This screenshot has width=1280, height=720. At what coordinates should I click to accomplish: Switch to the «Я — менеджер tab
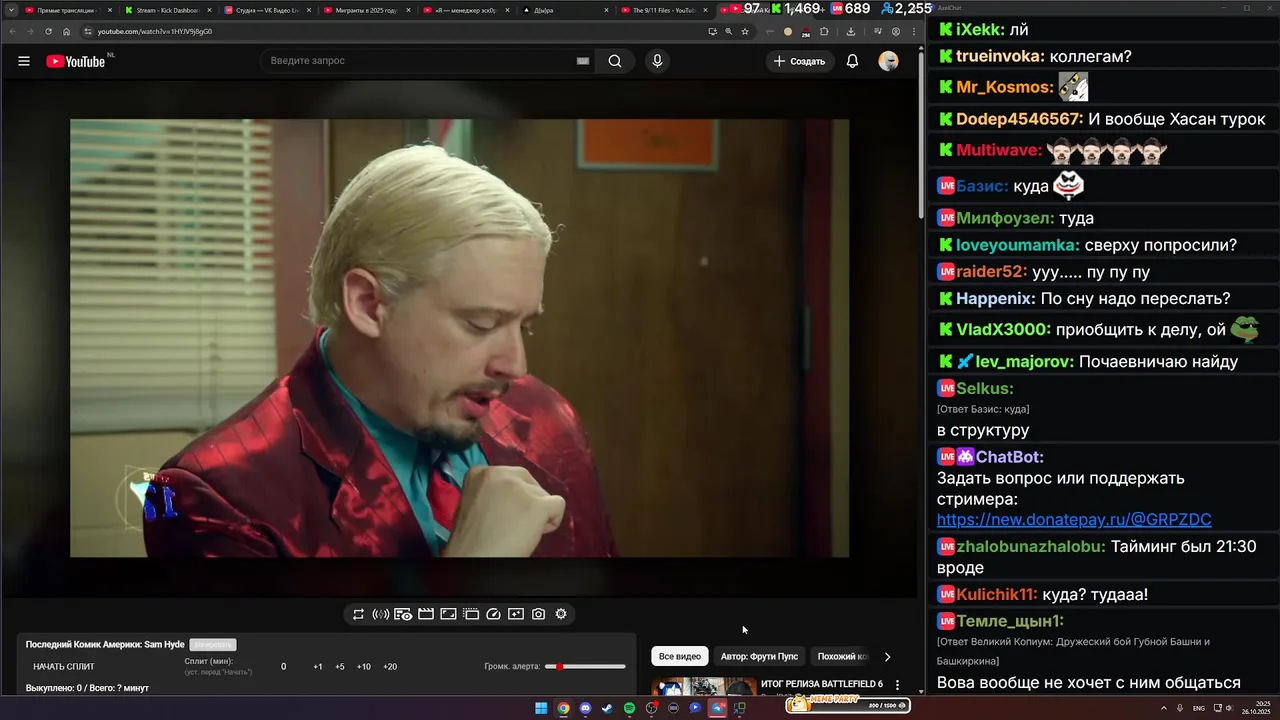465,10
